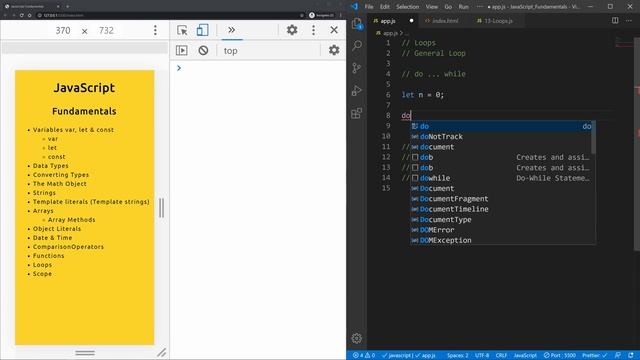Click the viewport corner resize handle
640x360 pixels.
point(162,352)
